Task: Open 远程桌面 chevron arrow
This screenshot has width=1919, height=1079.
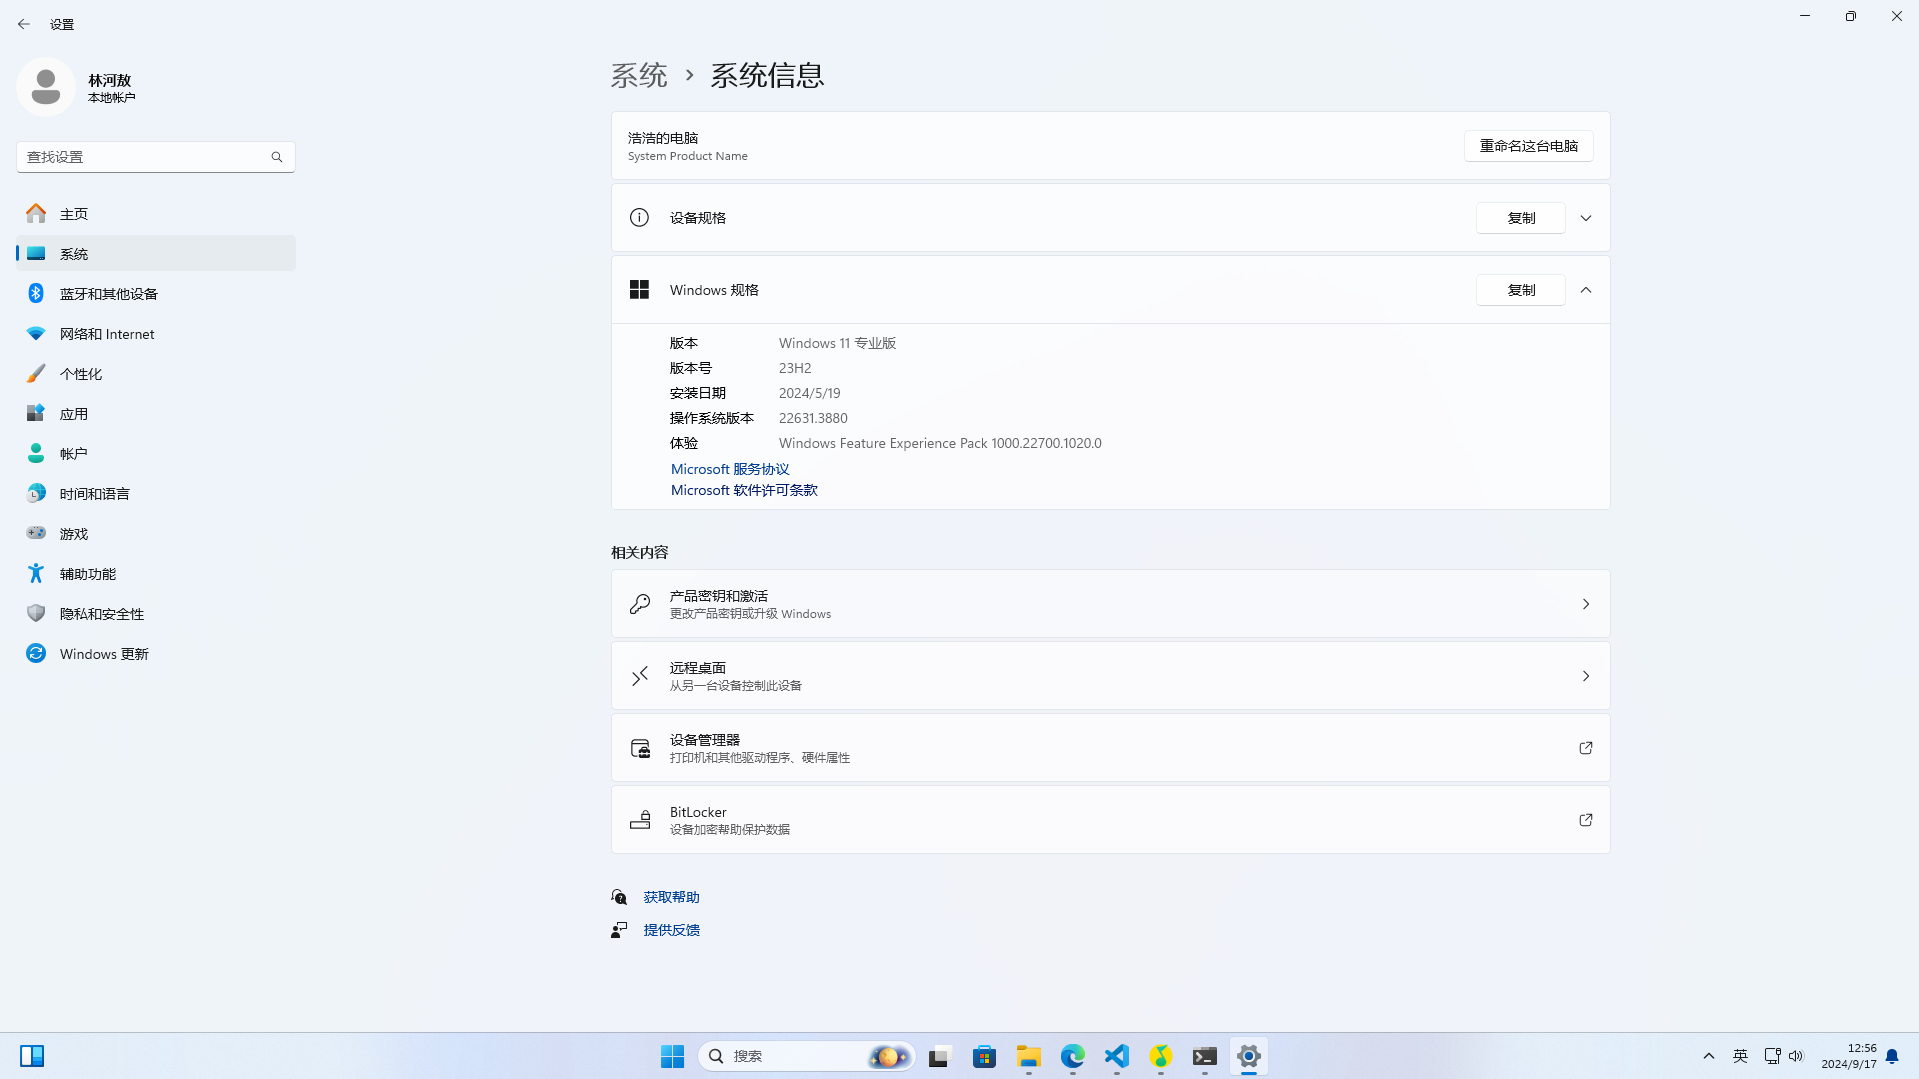Action: pos(1586,676)
